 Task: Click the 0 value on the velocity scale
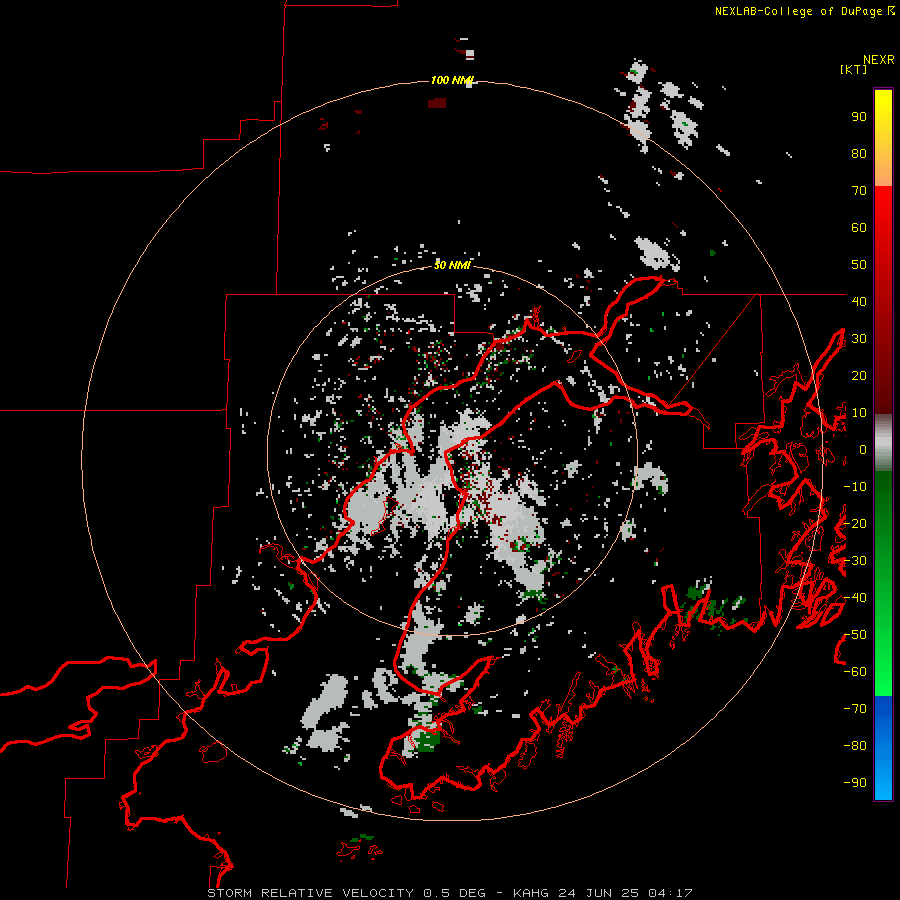(x=863, y=449)
